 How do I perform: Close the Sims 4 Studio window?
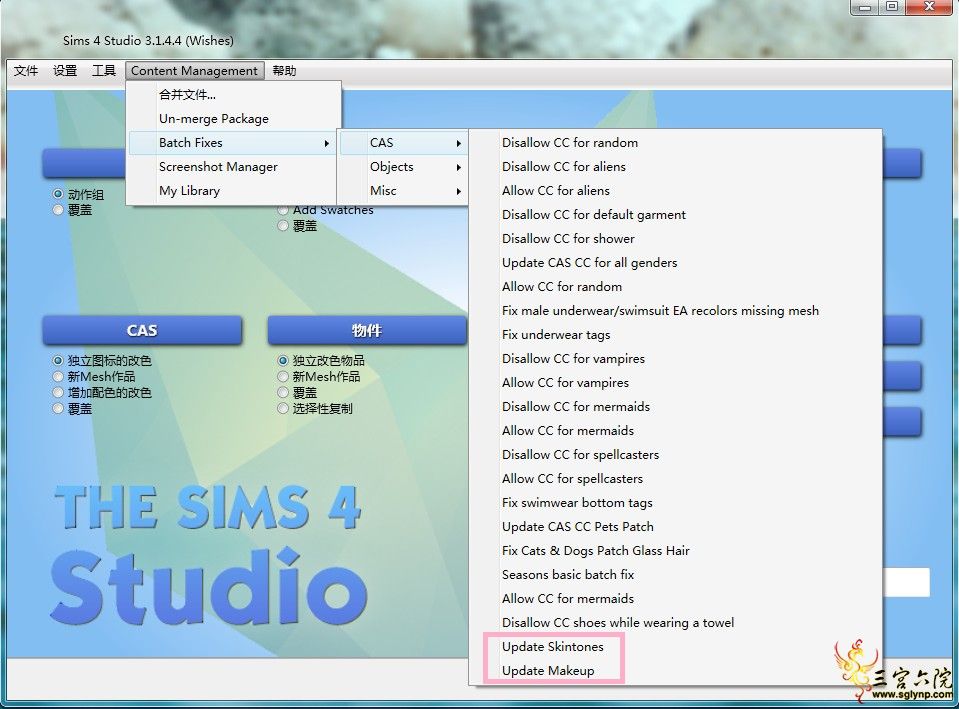929,7
